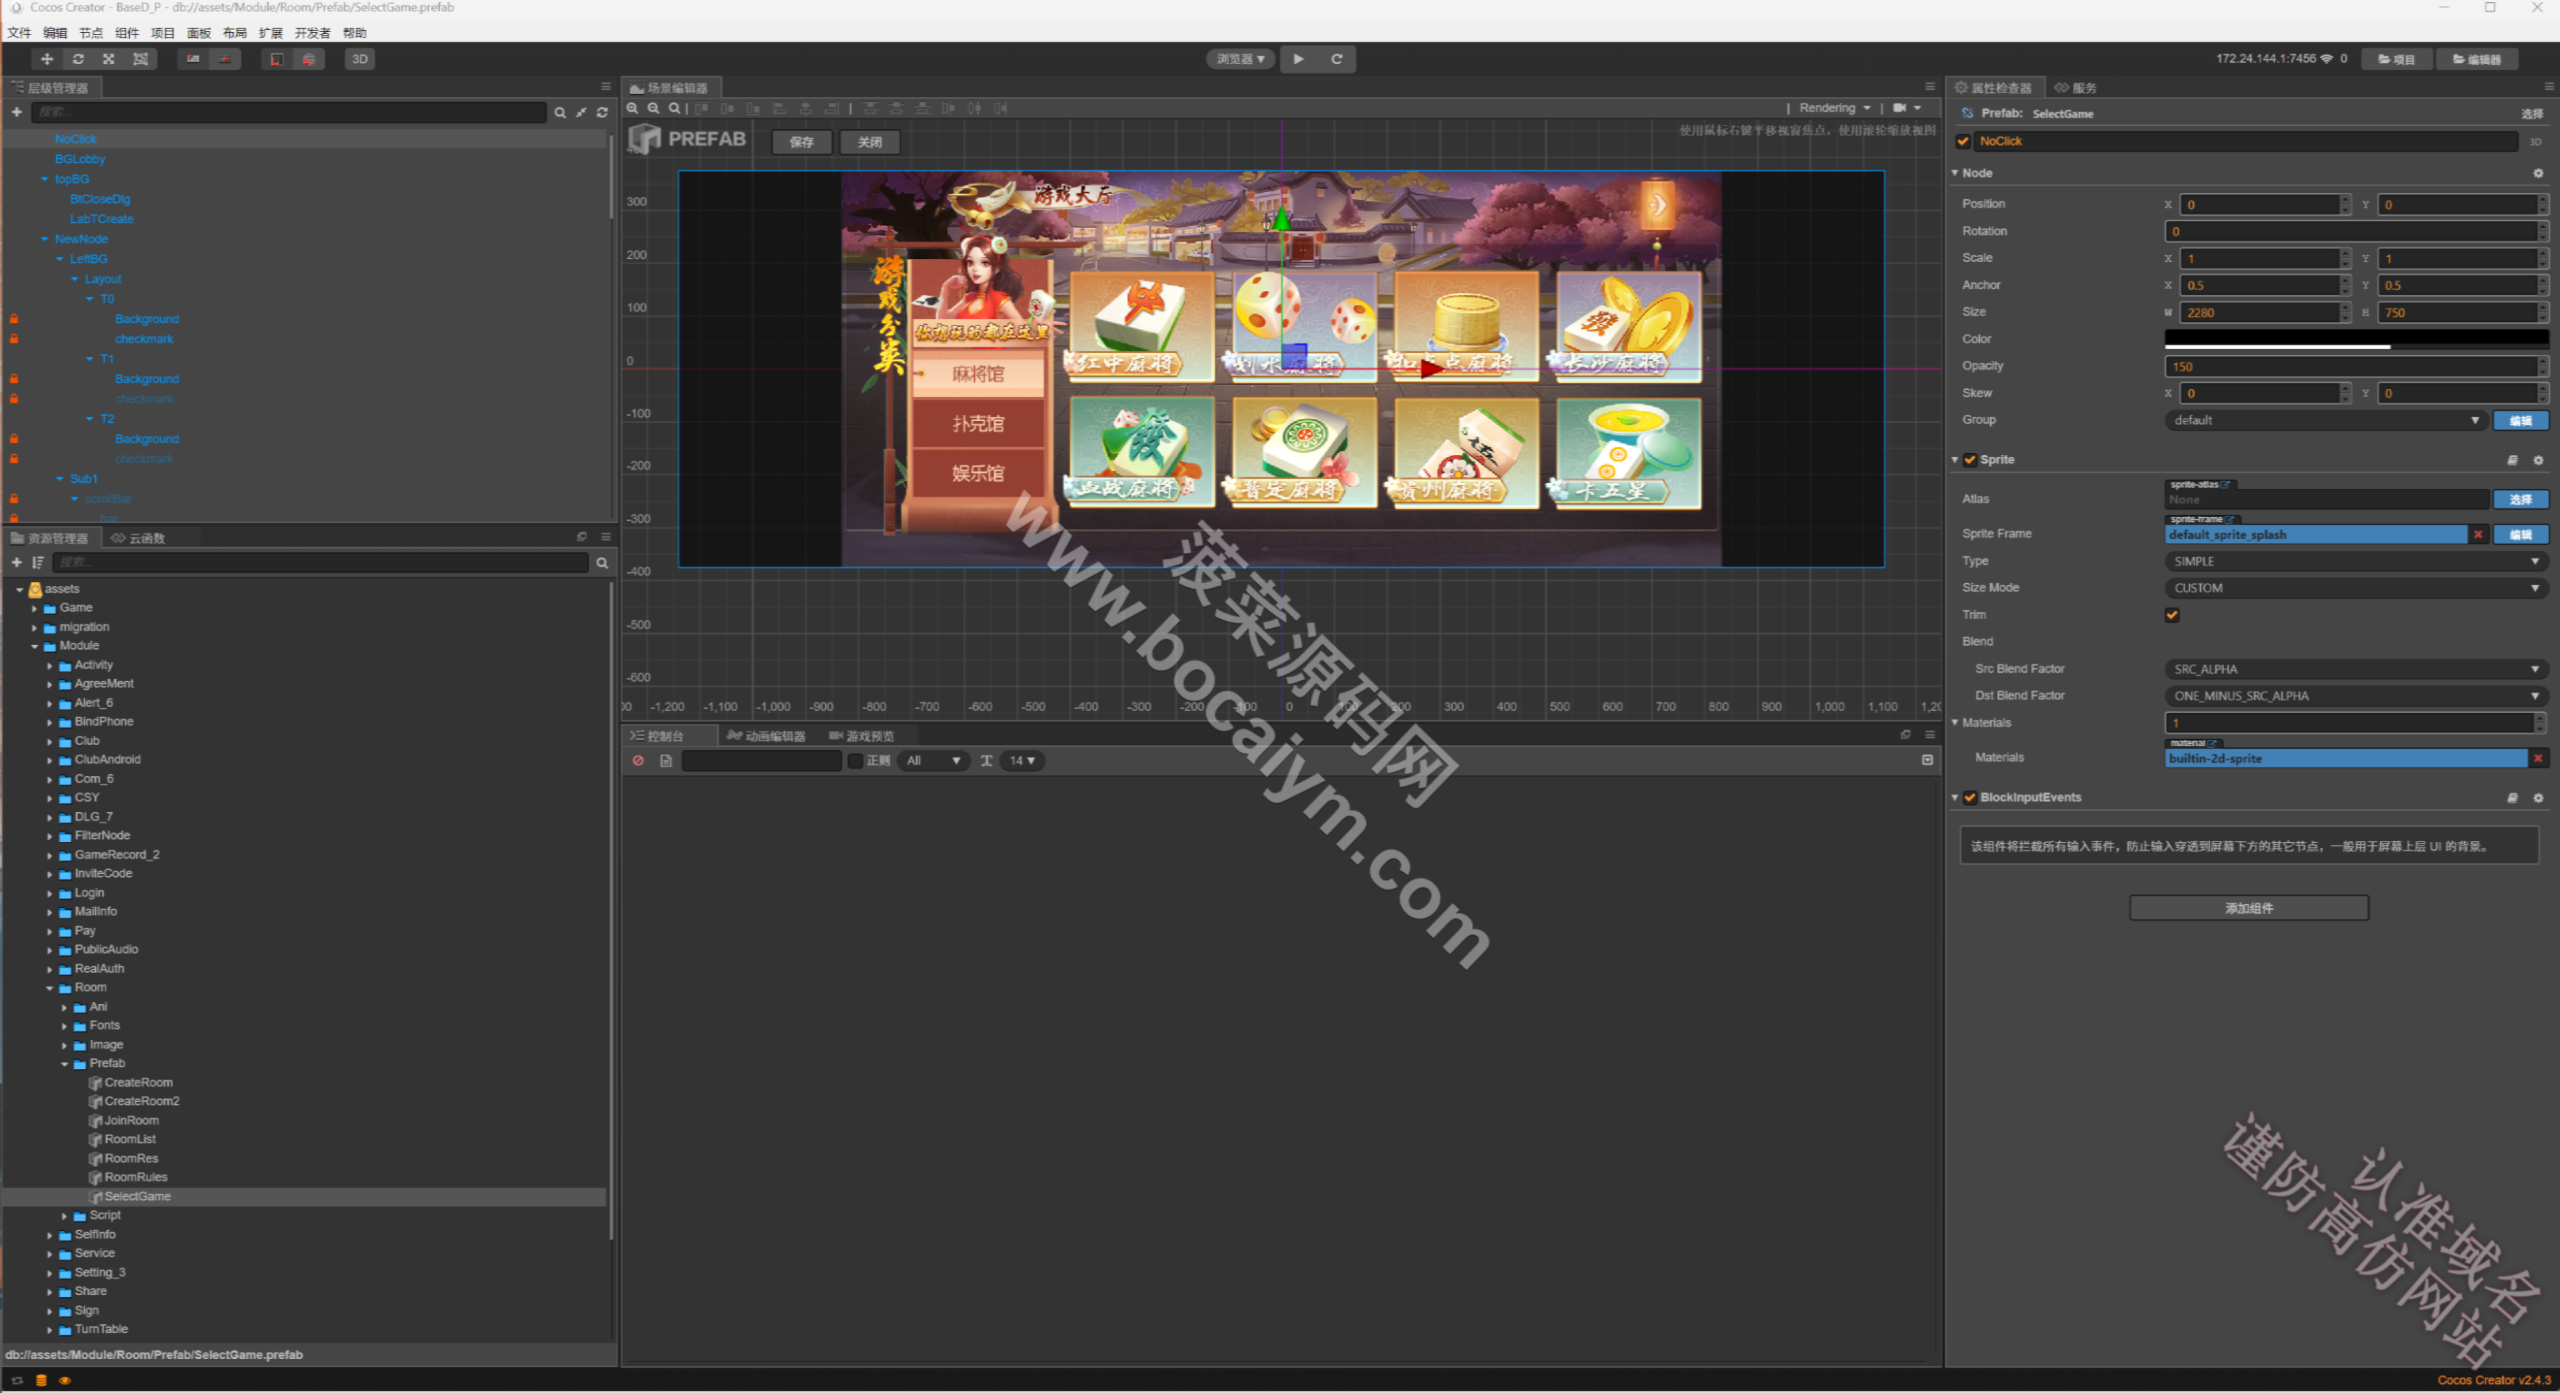Image resolution: width=2560 pixels, height=1393 pixels.
Task: Click the blue Atlas 选择 button
Action: point(2520,499)
